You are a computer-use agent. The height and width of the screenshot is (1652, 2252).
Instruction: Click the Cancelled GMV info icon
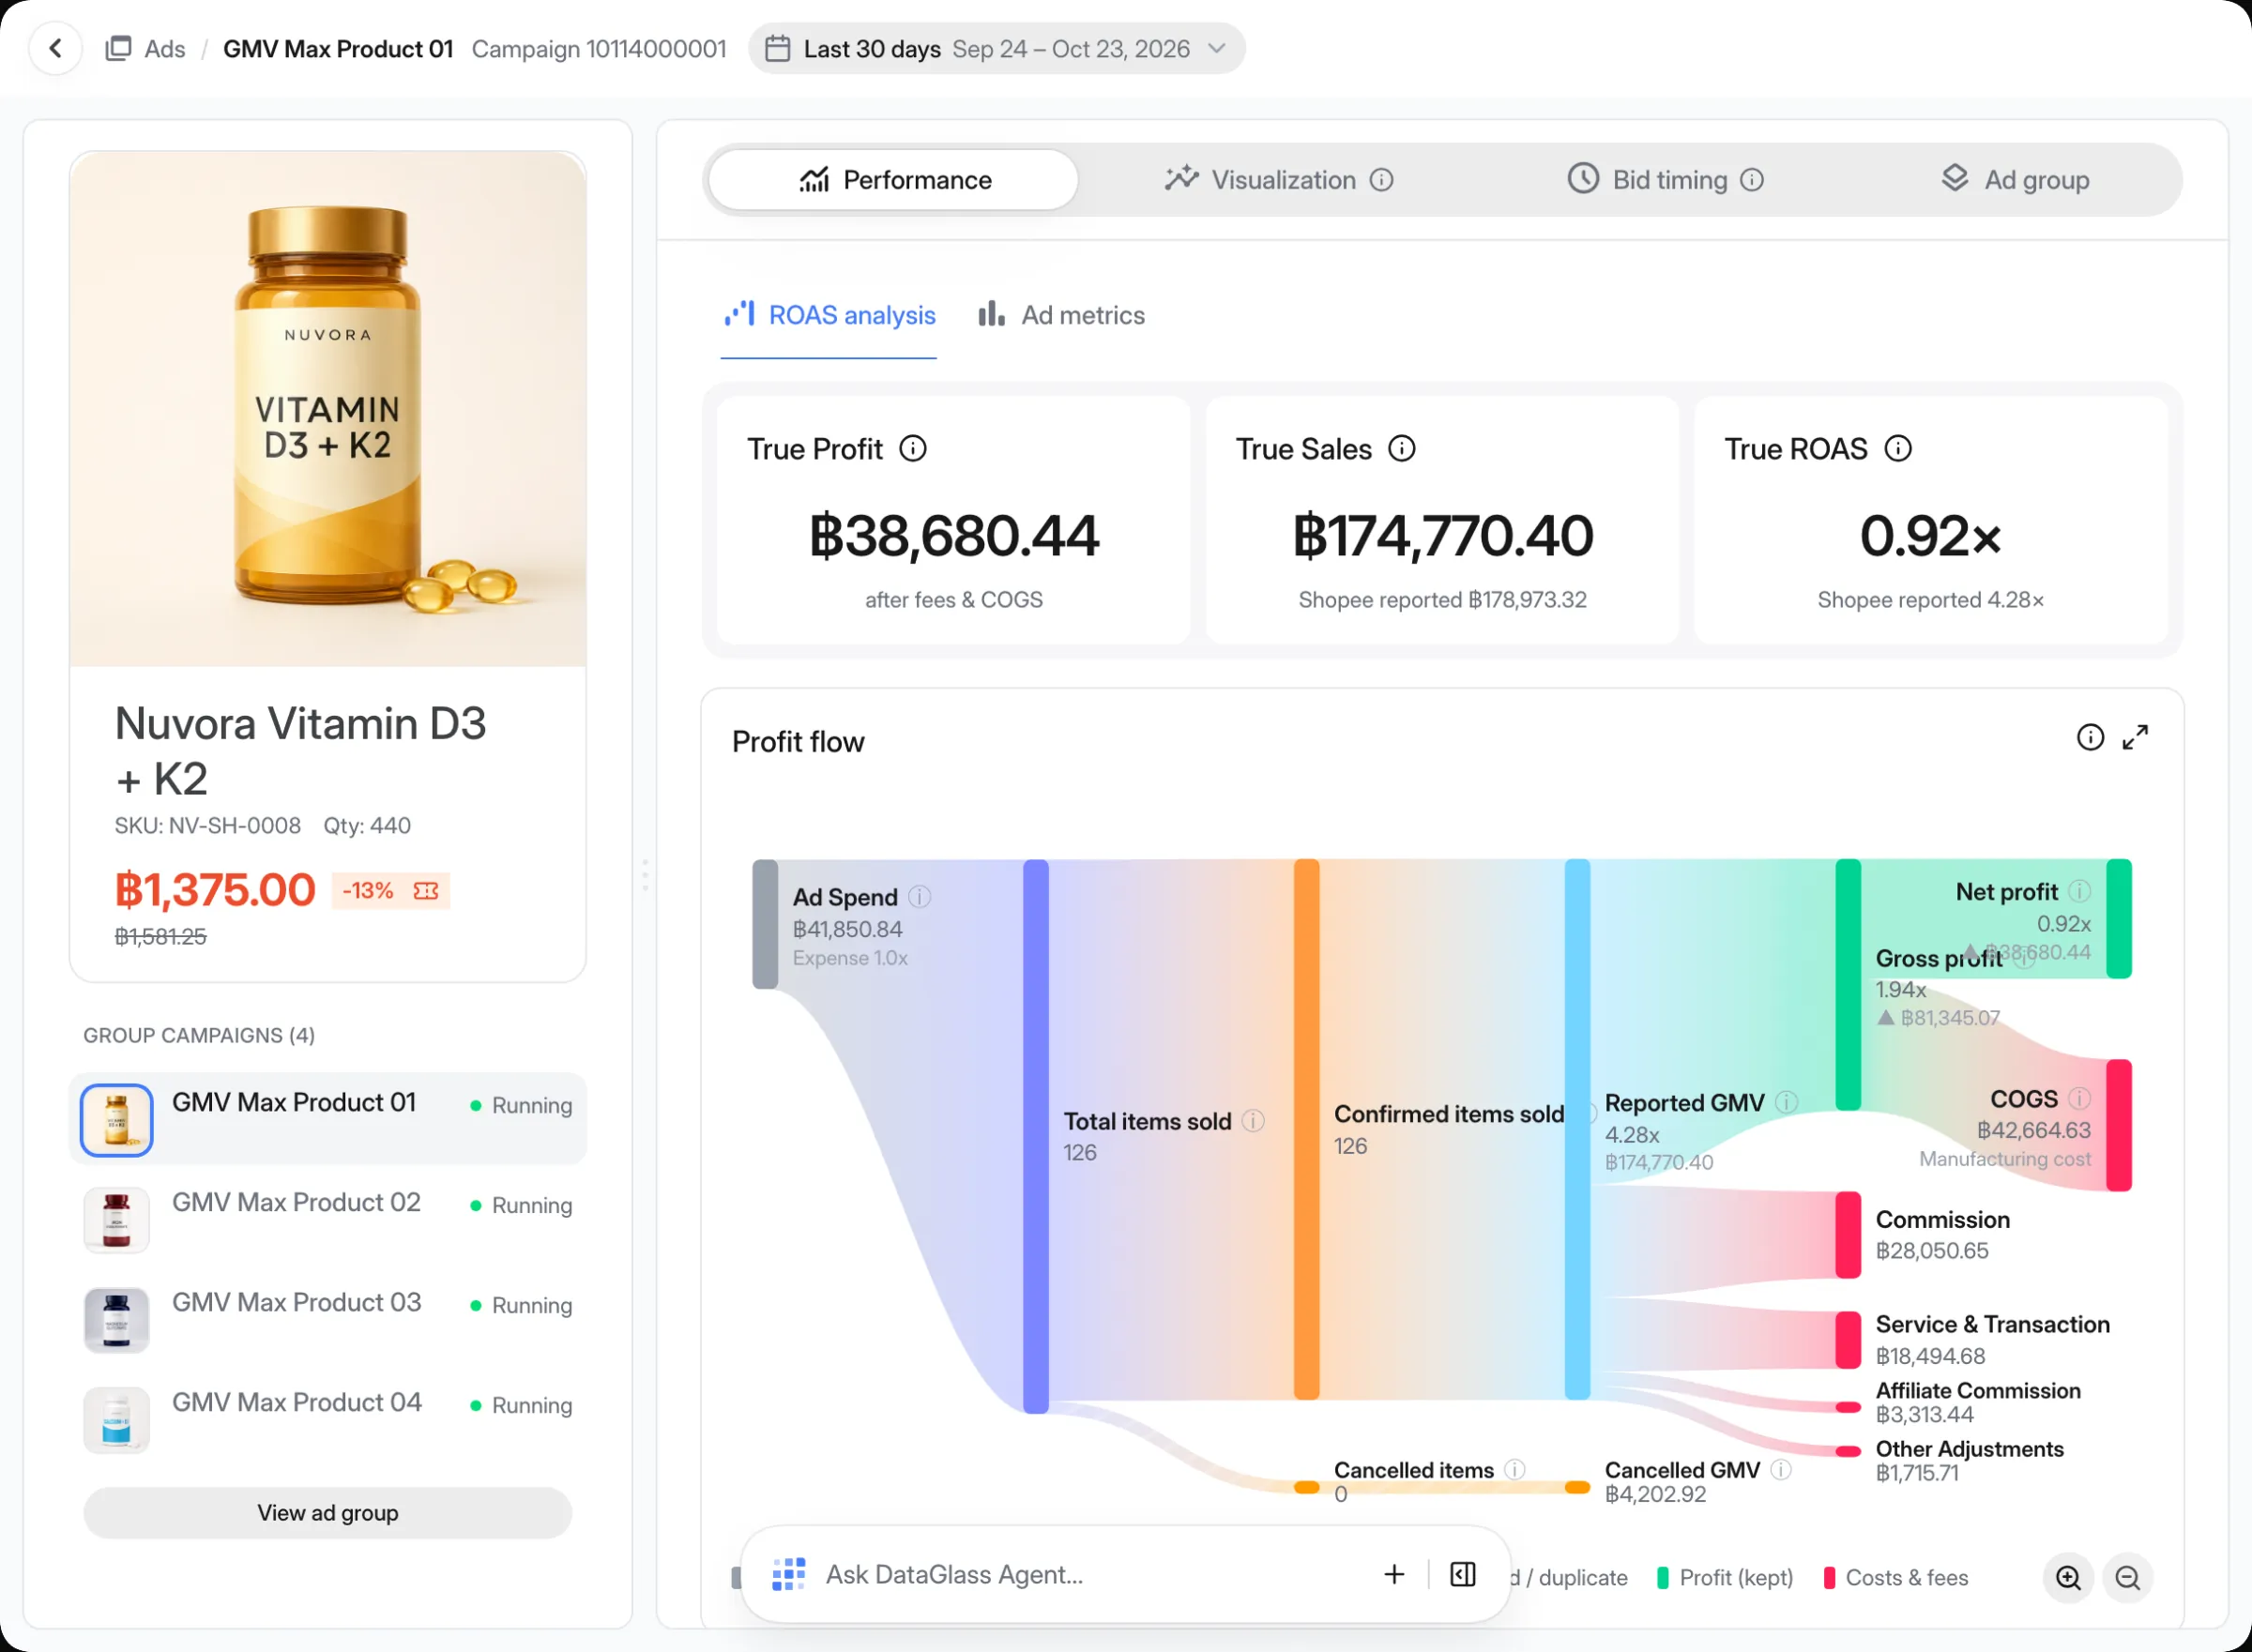1780,1469
